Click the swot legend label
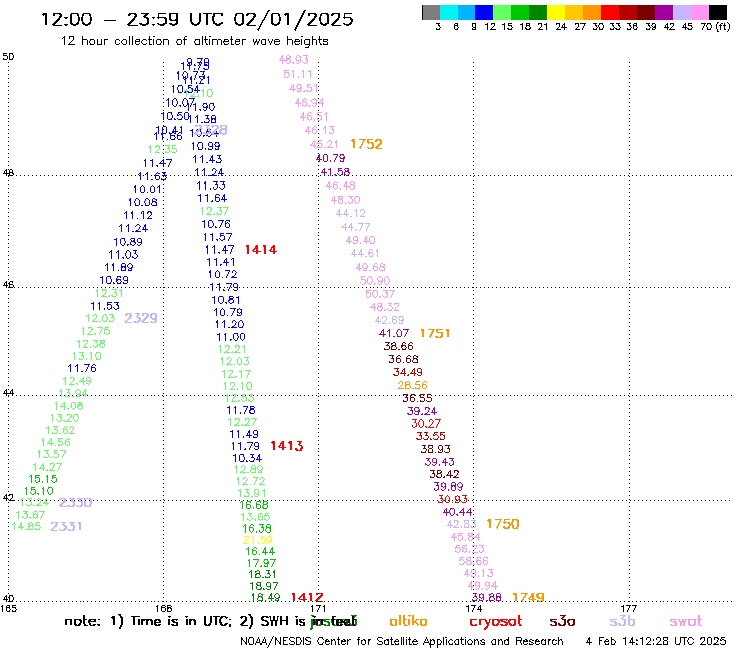The width and height of the screenshot is (740, 650). click(686, 621)
